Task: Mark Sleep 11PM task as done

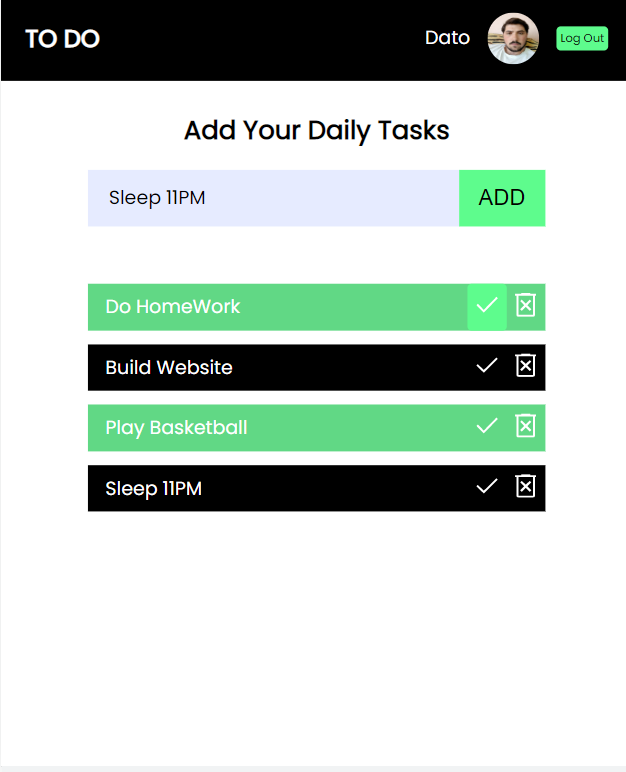Action: tap(487, 486)
